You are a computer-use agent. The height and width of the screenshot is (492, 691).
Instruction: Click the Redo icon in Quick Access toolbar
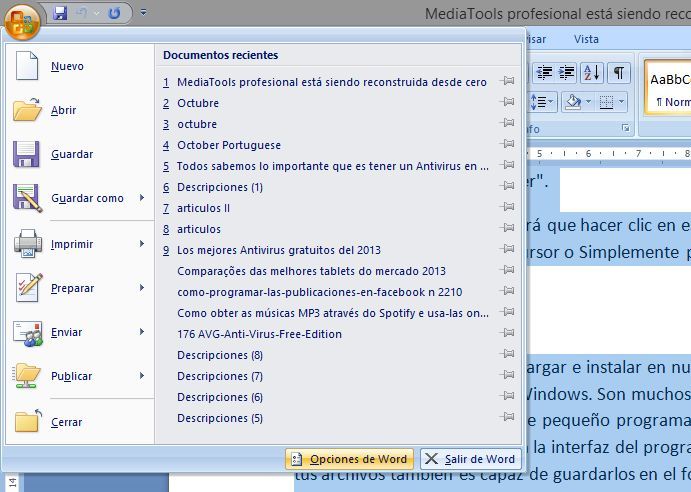click(x=114, y=13)
